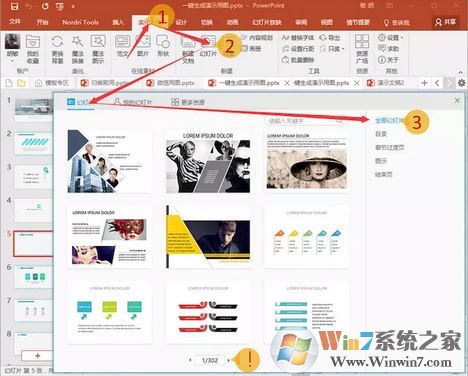The image size is (468, 376).
Task: Select the 更多资源 tab in the dialog
Action: pos(187,102)
